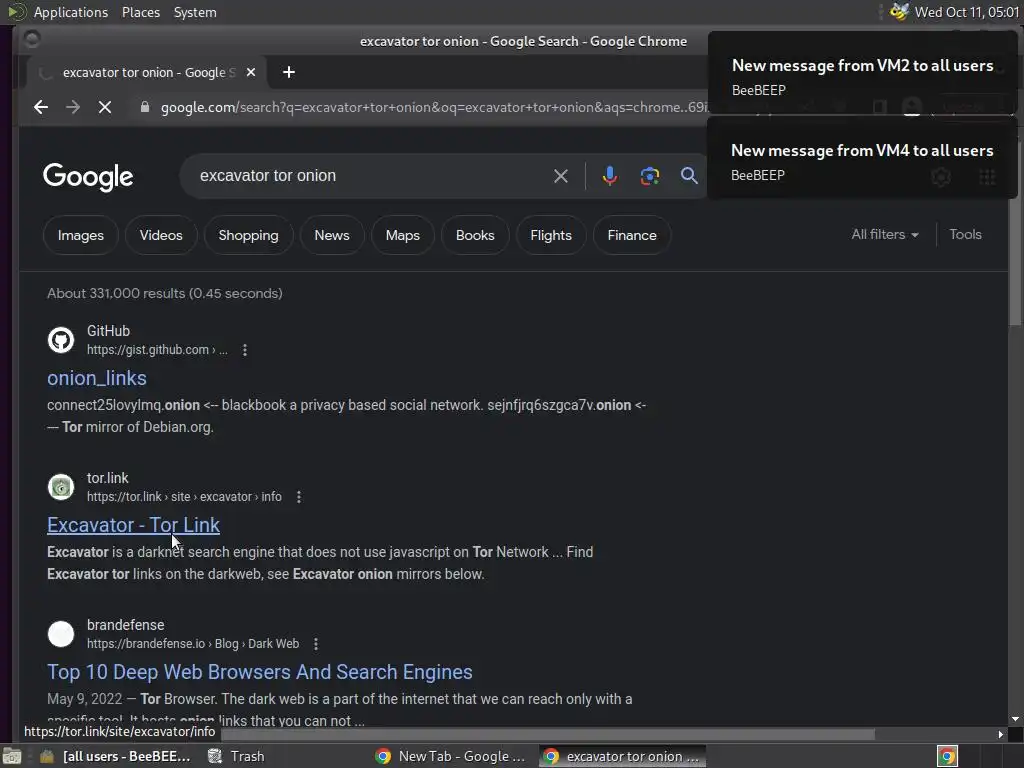The width and height of the screenshot is (1024, 768).
Task: Switch to Trash taskbar window
Action: point(236,756)
